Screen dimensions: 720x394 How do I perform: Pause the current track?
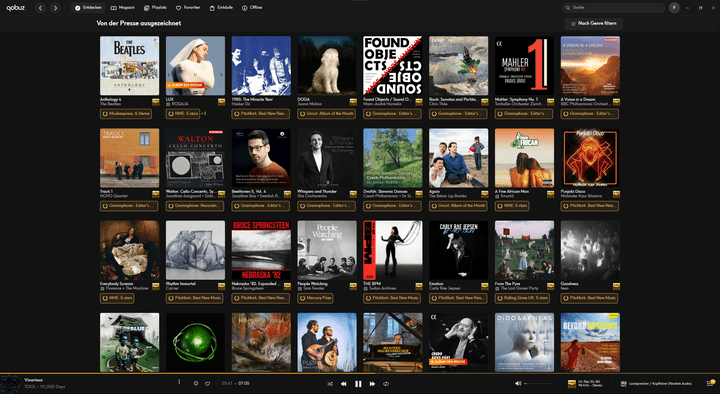[358, 384]
